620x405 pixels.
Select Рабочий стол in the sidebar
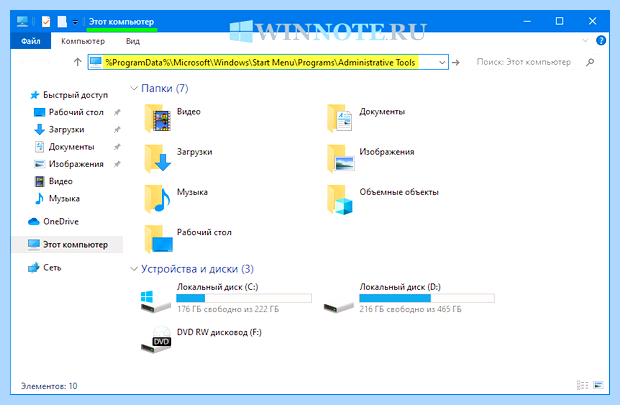(x=76, y=112)
